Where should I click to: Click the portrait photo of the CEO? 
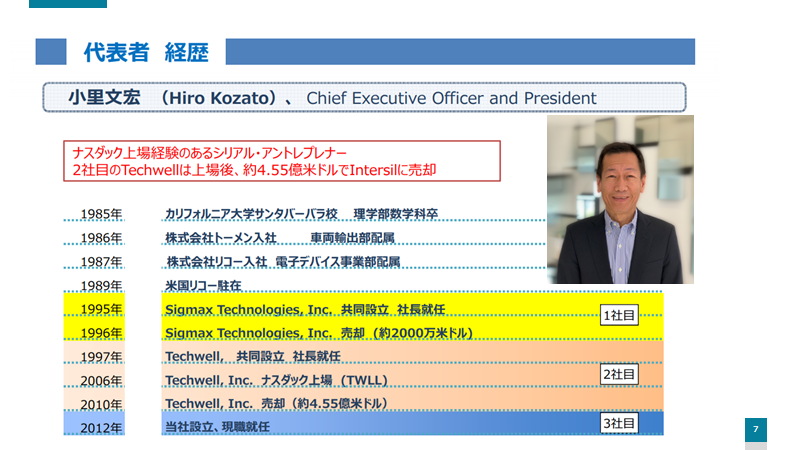[620, 199]
